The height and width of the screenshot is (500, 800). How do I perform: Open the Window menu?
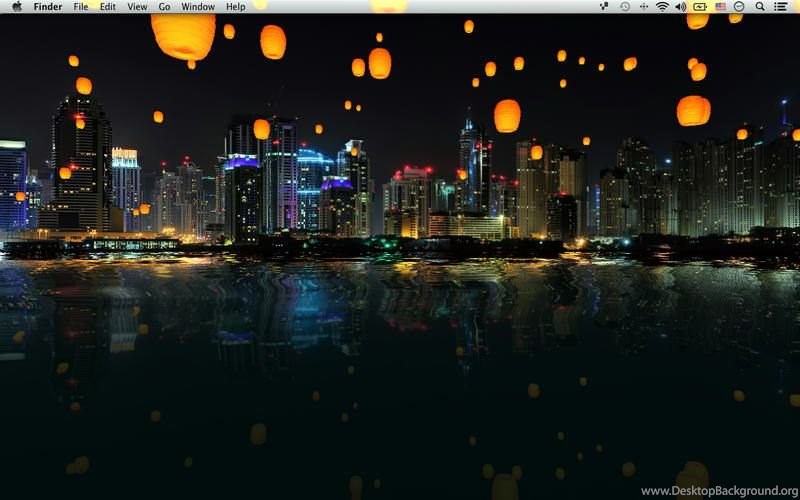click(x=198, y=6)
